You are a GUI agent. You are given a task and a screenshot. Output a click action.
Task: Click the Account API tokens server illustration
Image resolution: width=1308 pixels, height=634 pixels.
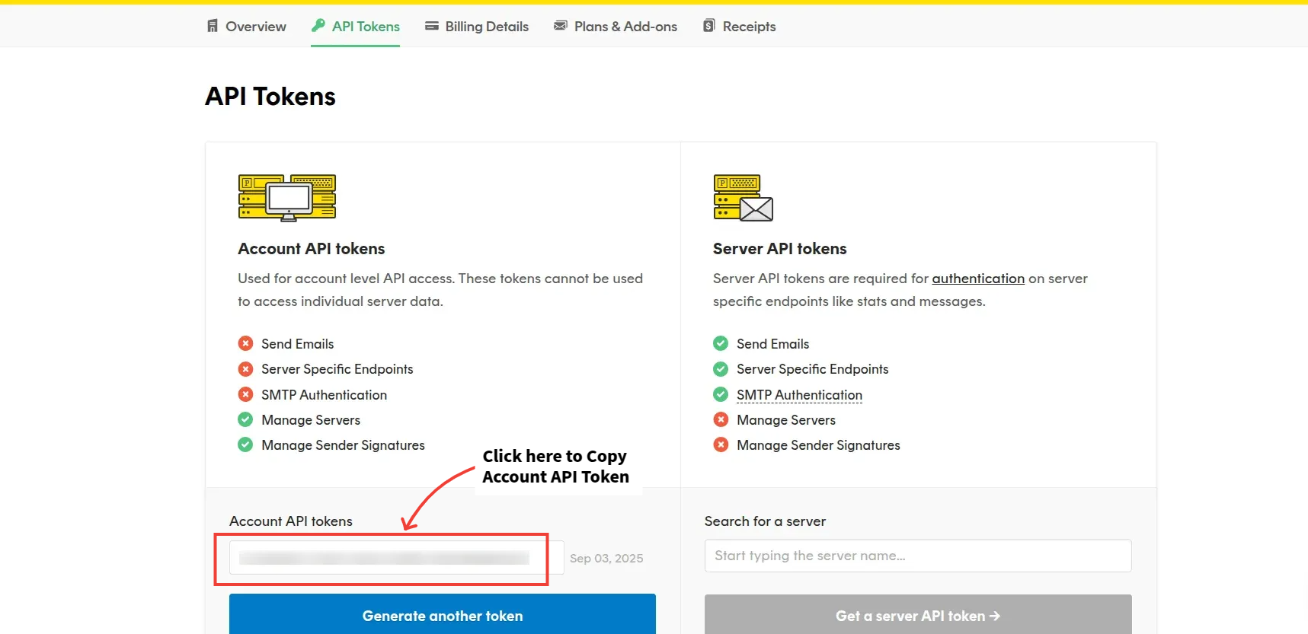pyautogui.click(x=287, y=197)
